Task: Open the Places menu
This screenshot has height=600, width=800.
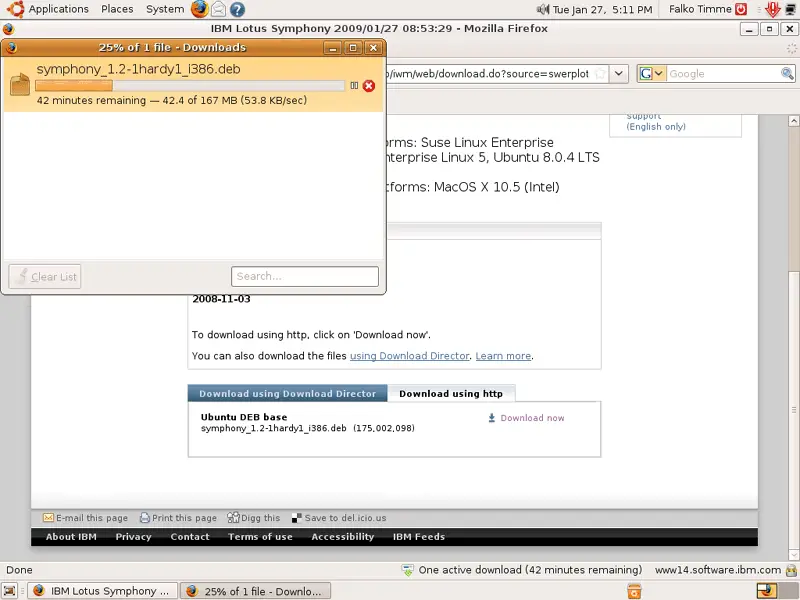Action: pos(117,9)
